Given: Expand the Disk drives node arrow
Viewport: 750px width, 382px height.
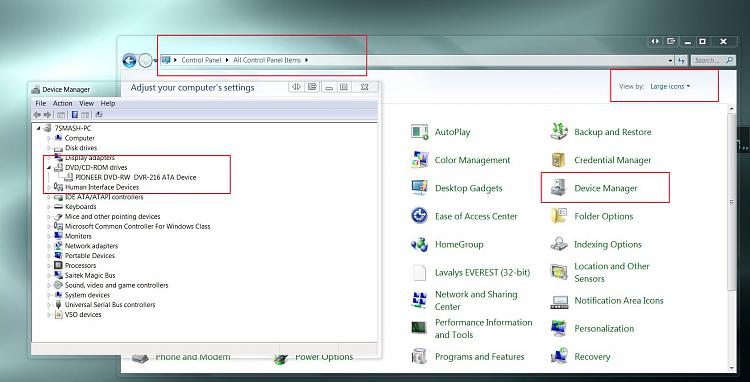Looking at the screenshot, I should (49, 148).
